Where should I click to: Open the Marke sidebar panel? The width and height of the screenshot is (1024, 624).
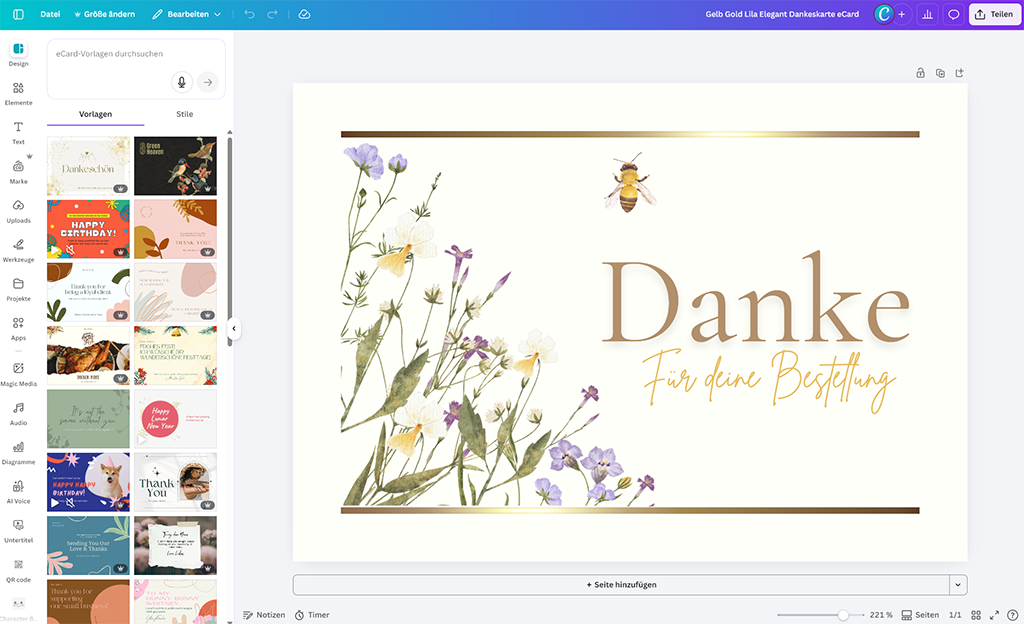(18, 172)
